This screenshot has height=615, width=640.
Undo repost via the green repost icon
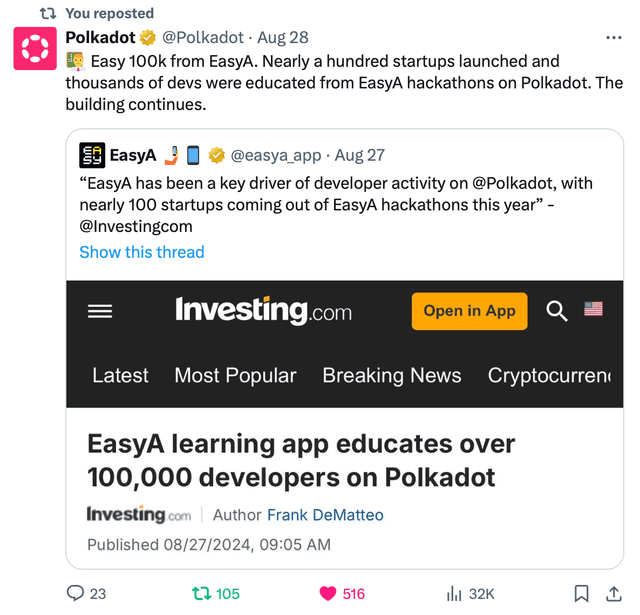tap(202, 593)
